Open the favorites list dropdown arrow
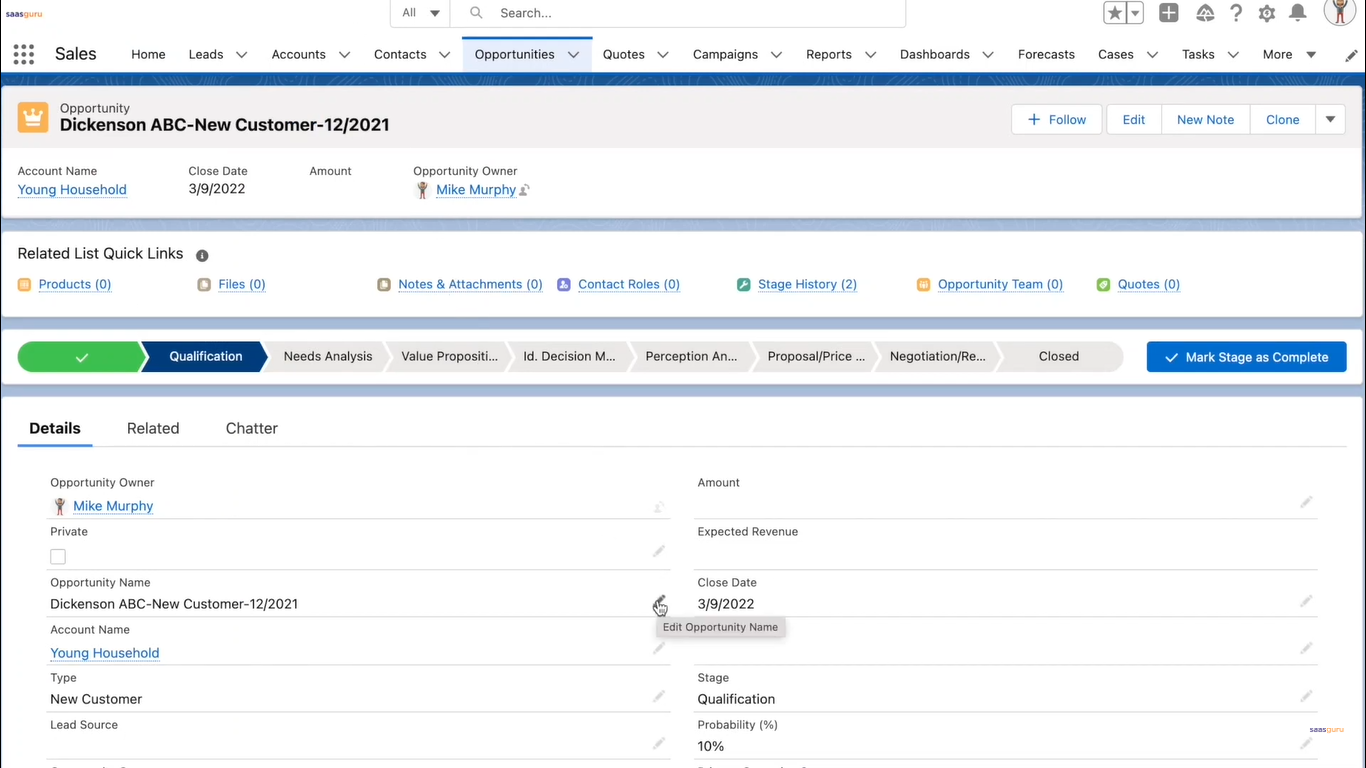This screenshot has height=768, width=1366. pos(1135,13)
